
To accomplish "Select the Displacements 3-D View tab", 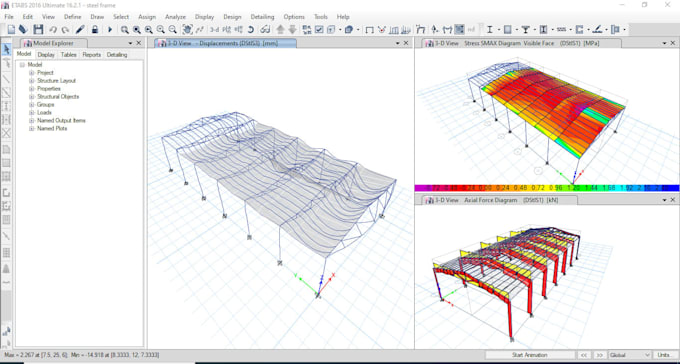I will [226, 43].
